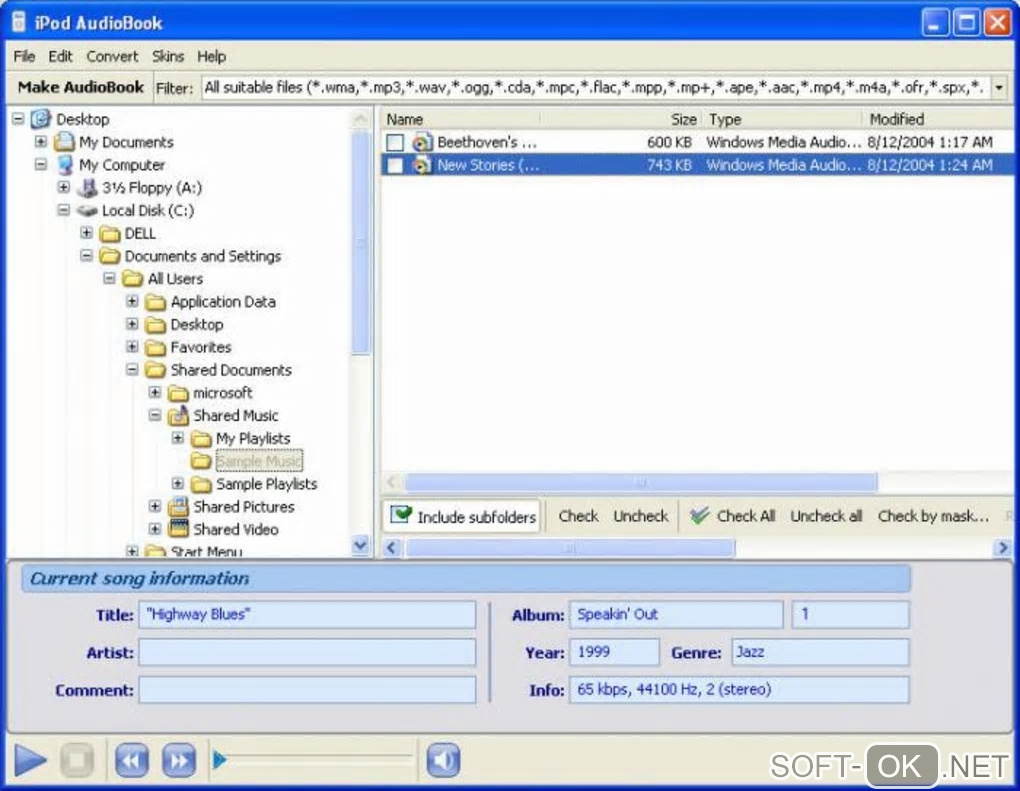Open the Help menu
Viewport: 1020px width, 791px height.
211,57
